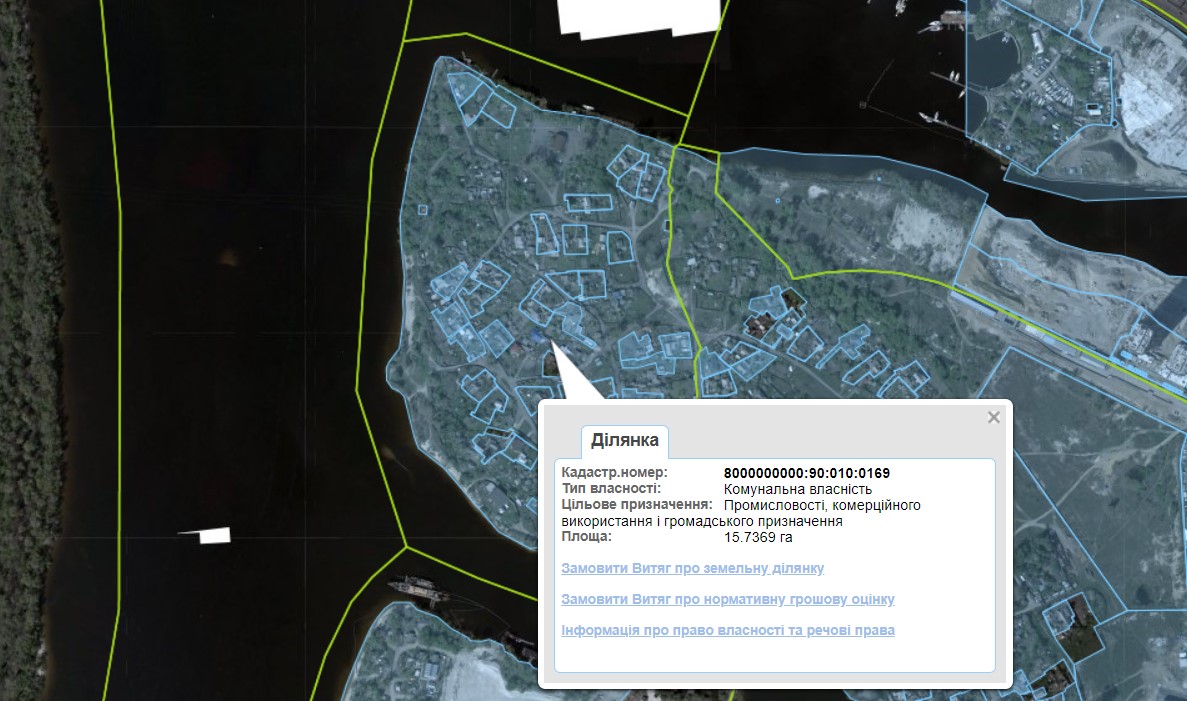Select the Ділянка tab
The width and height of the screenshot is (1187, 701).
tap(624, 441)
